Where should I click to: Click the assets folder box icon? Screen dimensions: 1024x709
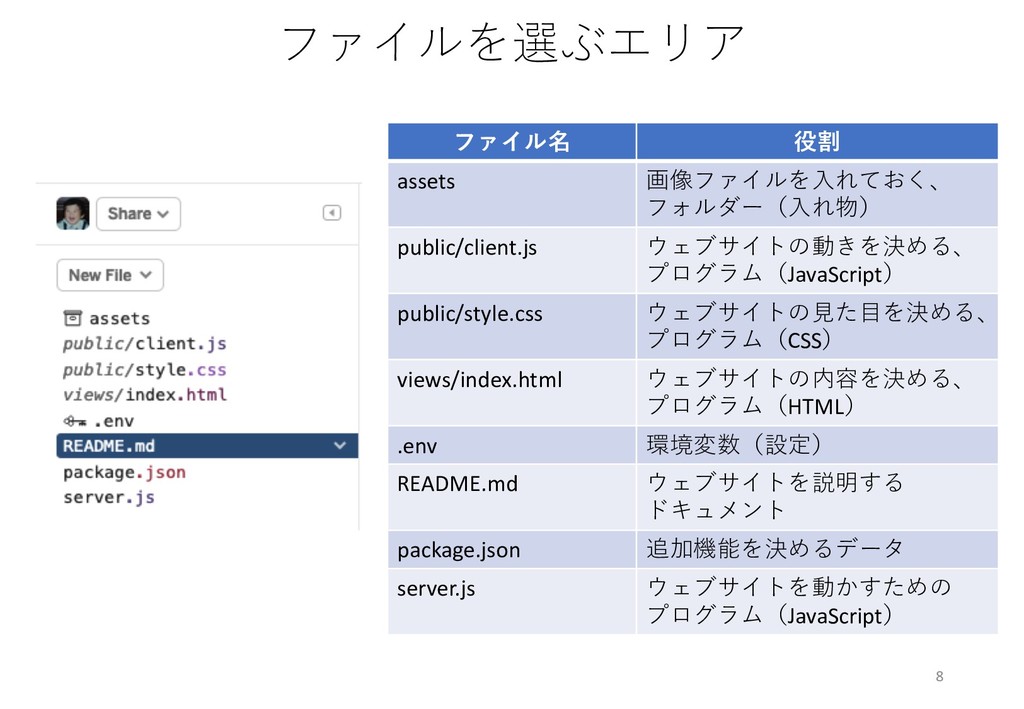tap(73, 318)
